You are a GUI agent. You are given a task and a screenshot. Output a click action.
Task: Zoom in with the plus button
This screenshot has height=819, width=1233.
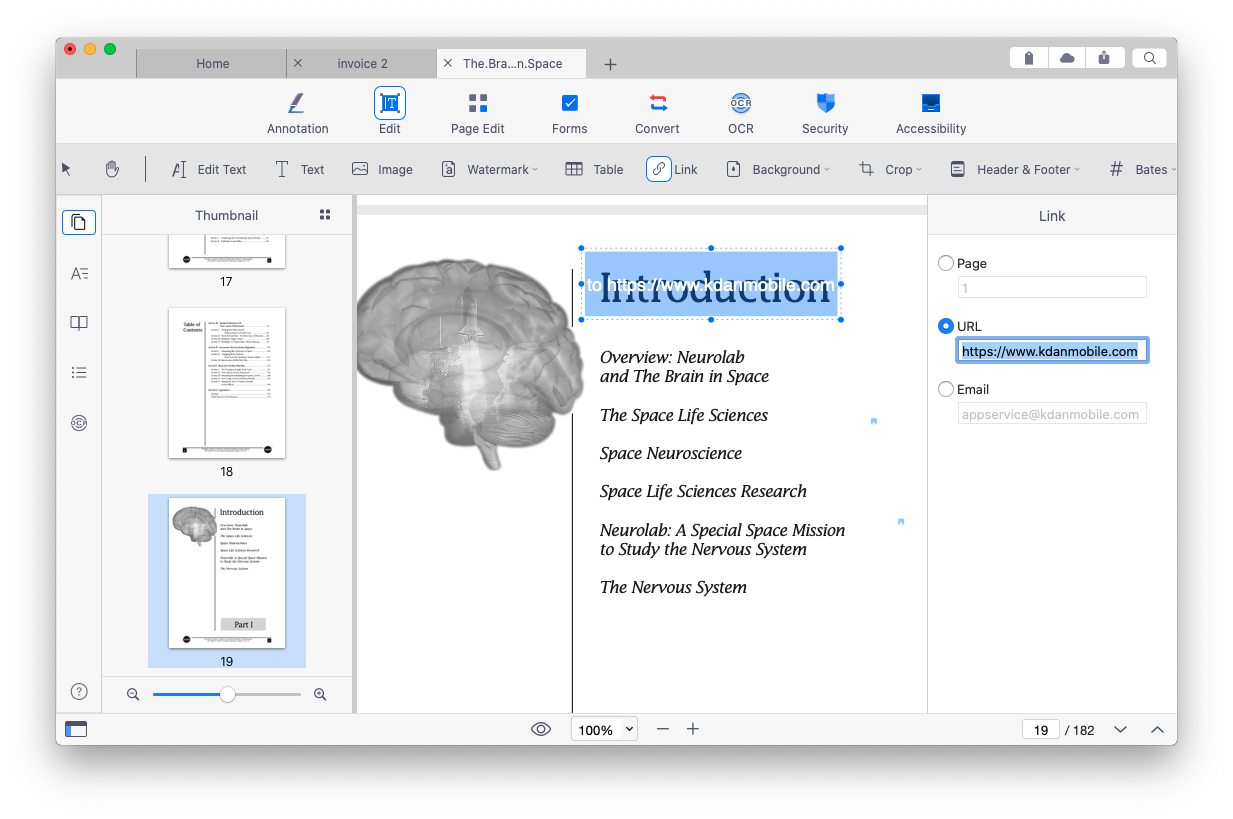click(693, 729)
